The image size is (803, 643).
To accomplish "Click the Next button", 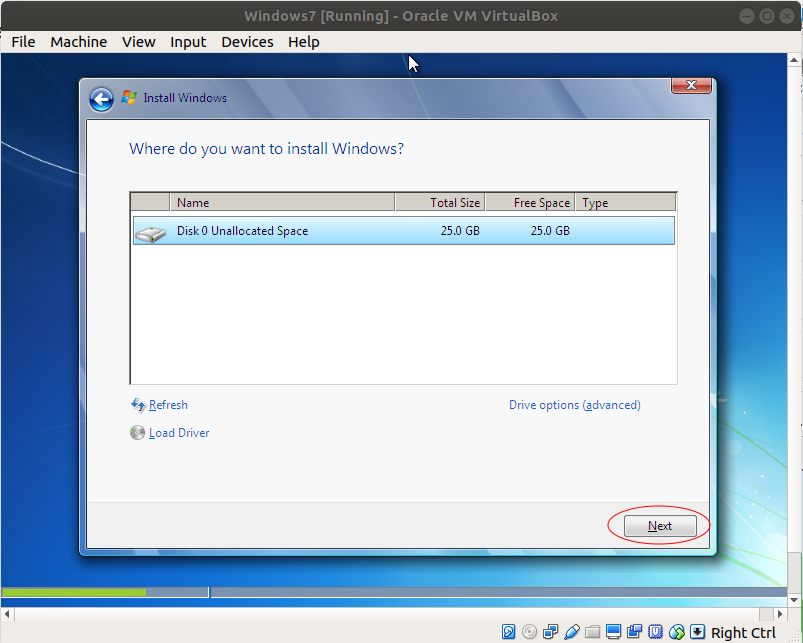I will [660, 526].
